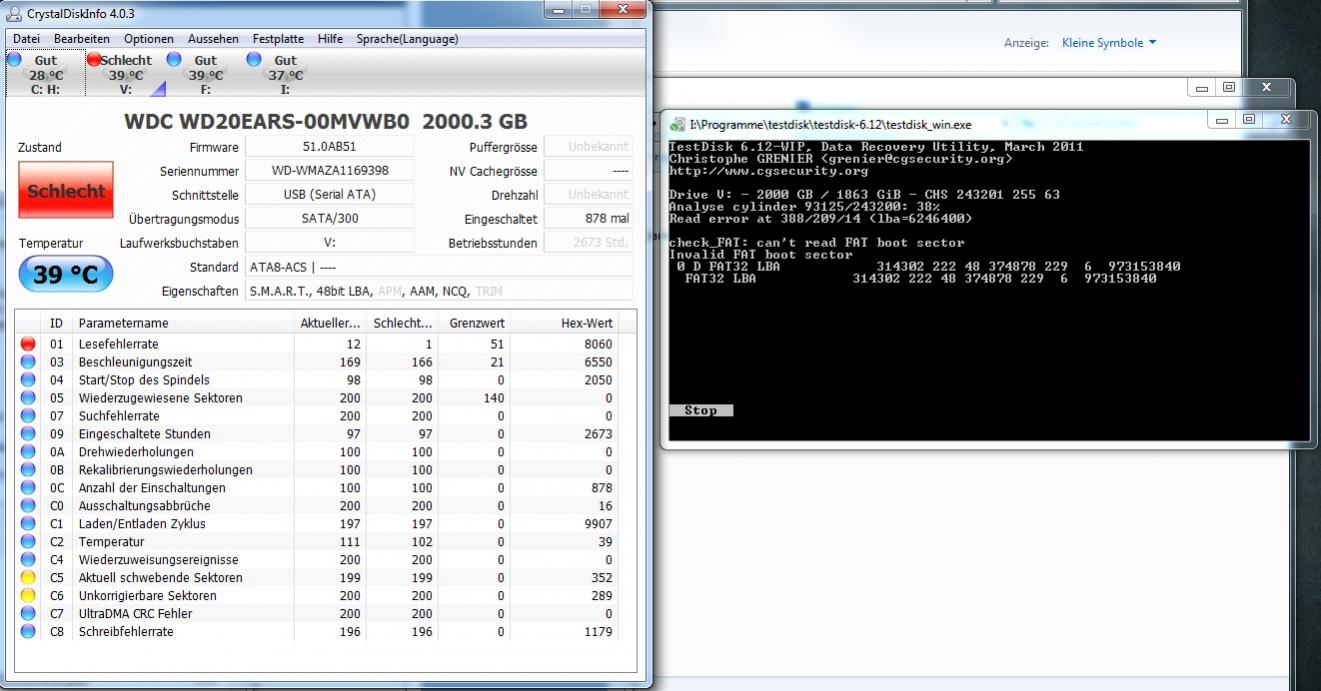Click the yellow icon for Unkorrigierbare Sektoren
This screenshot has height=691, width=1321.
(x=28, y=596)
